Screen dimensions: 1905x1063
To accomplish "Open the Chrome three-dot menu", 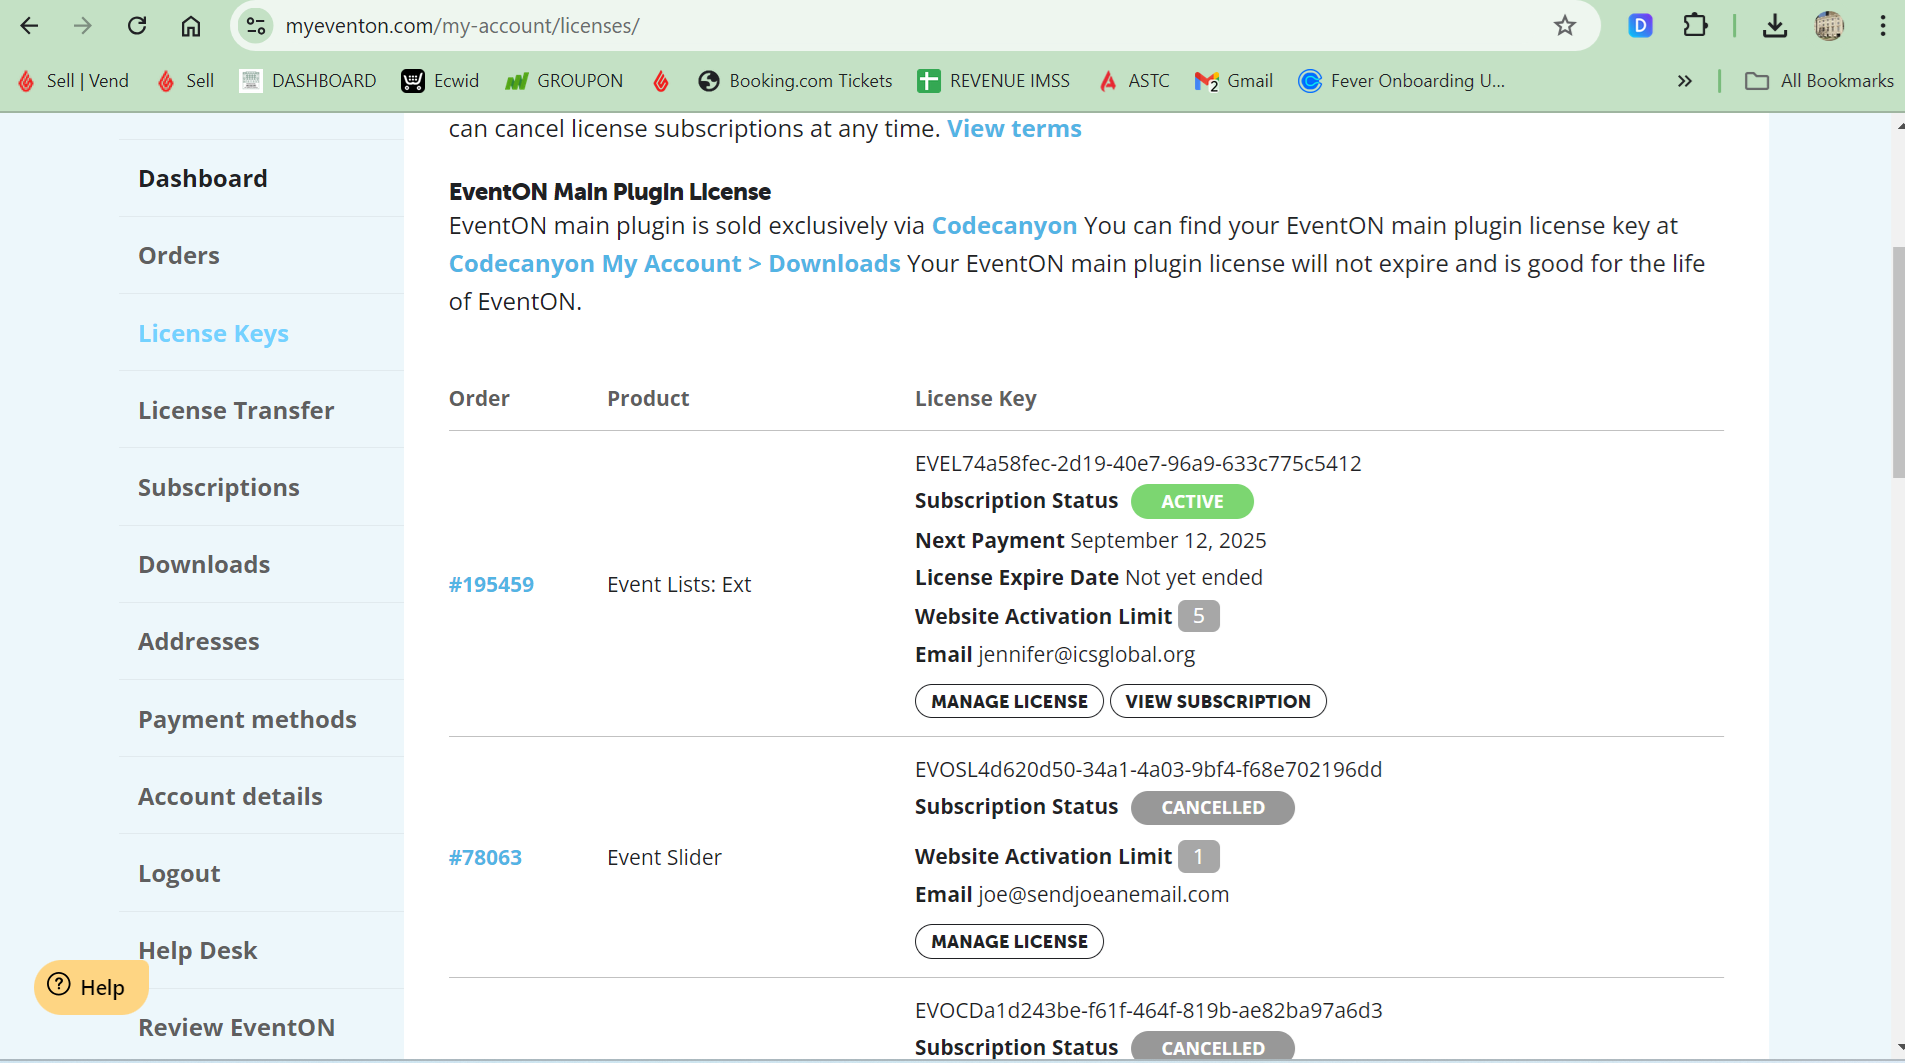I will coord(1882,26).
